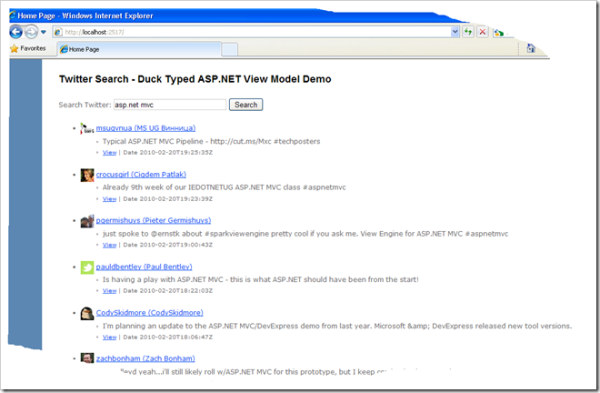Click tweet text mentioning #sparkviewengine
The image size is (600, 393).
[305, 234]
